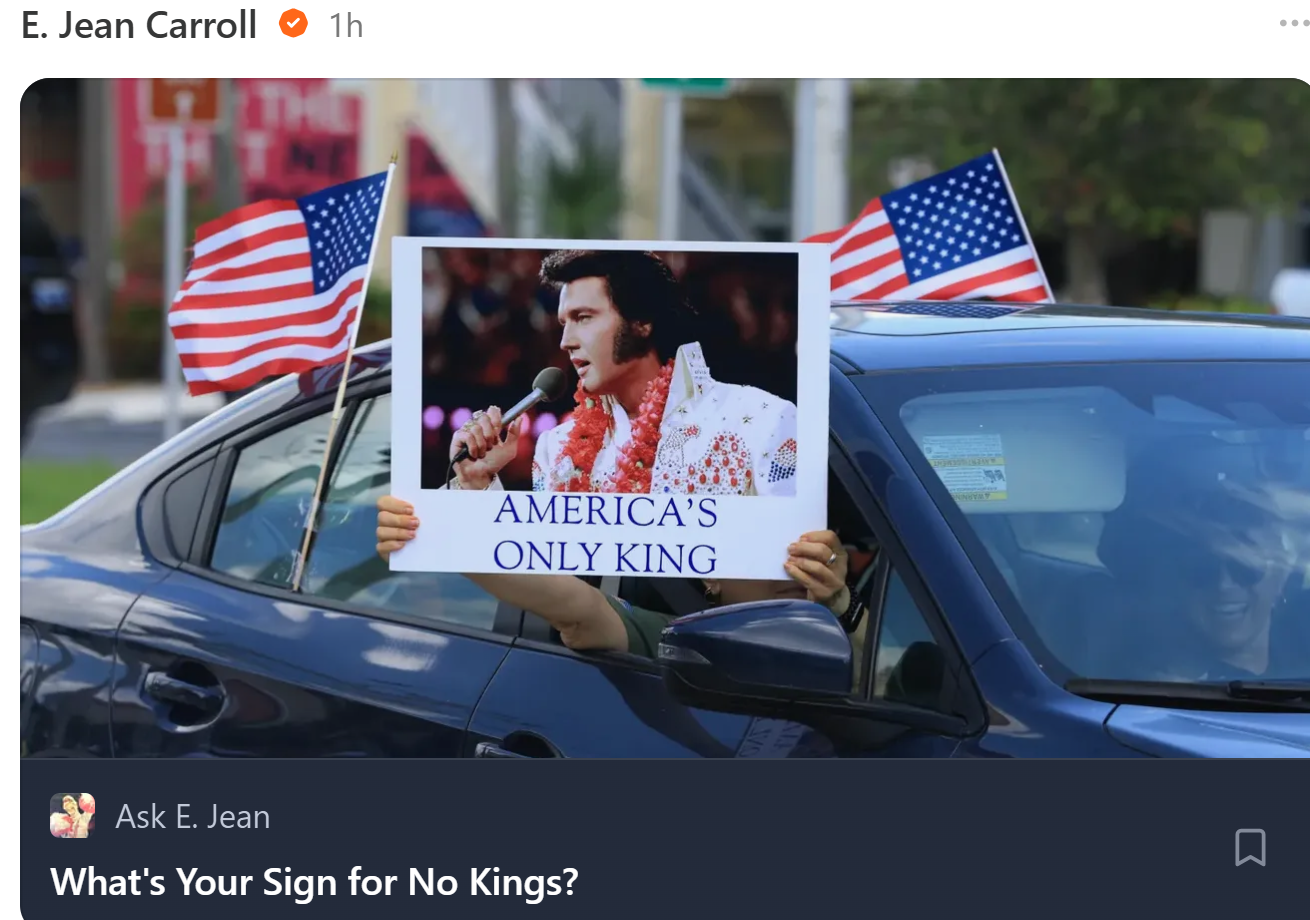Viewport: 1310px width, 920px height.
Task: Click the car's side mirror in the photo
Action: (757, 650)
